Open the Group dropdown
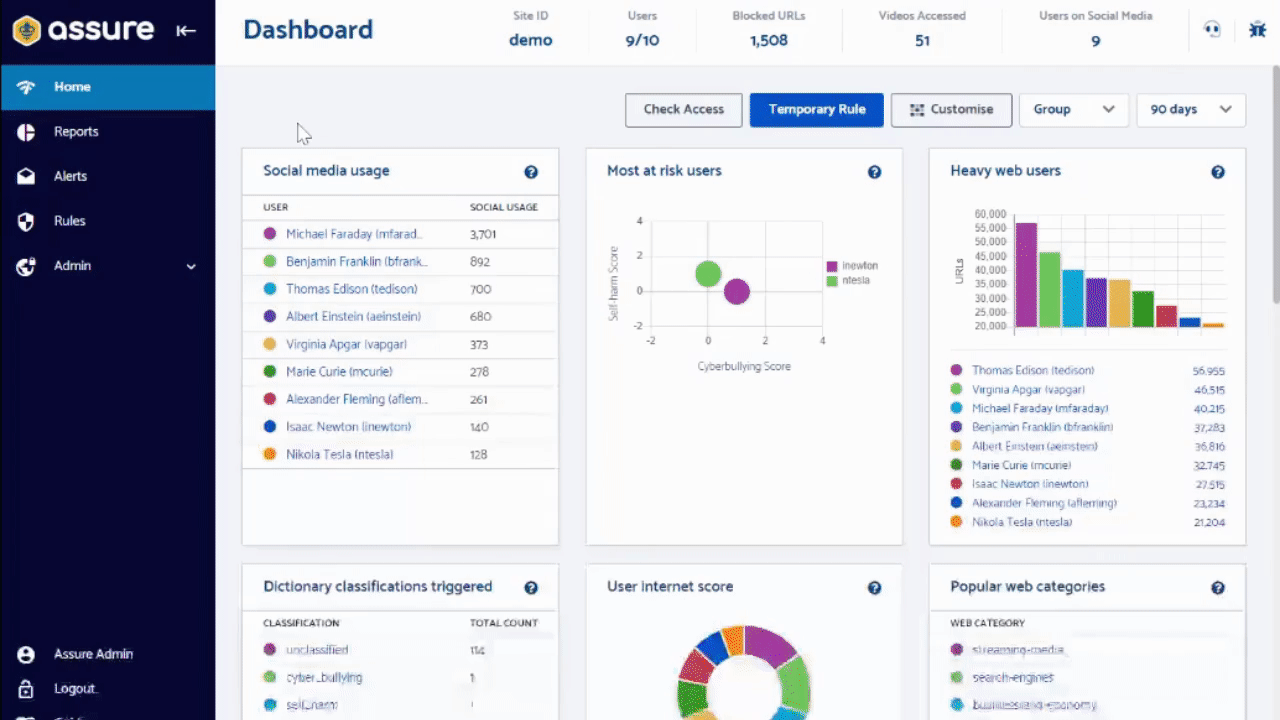1280x720 pixels. coord(1074,110)
